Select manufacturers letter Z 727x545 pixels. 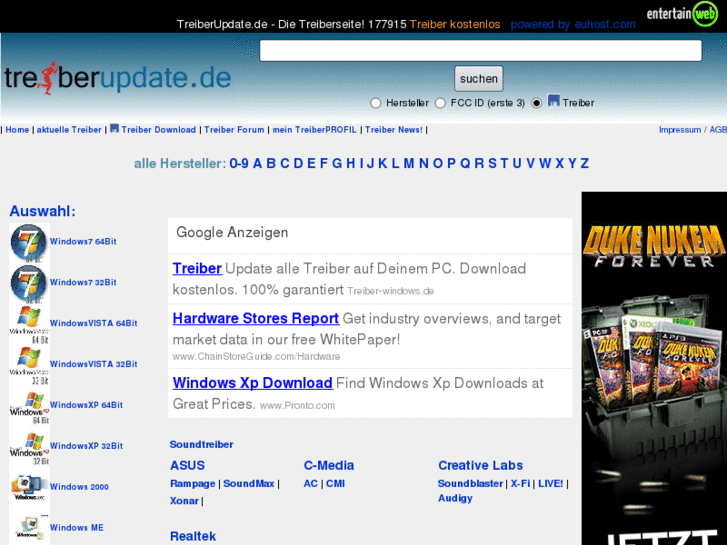585,163
